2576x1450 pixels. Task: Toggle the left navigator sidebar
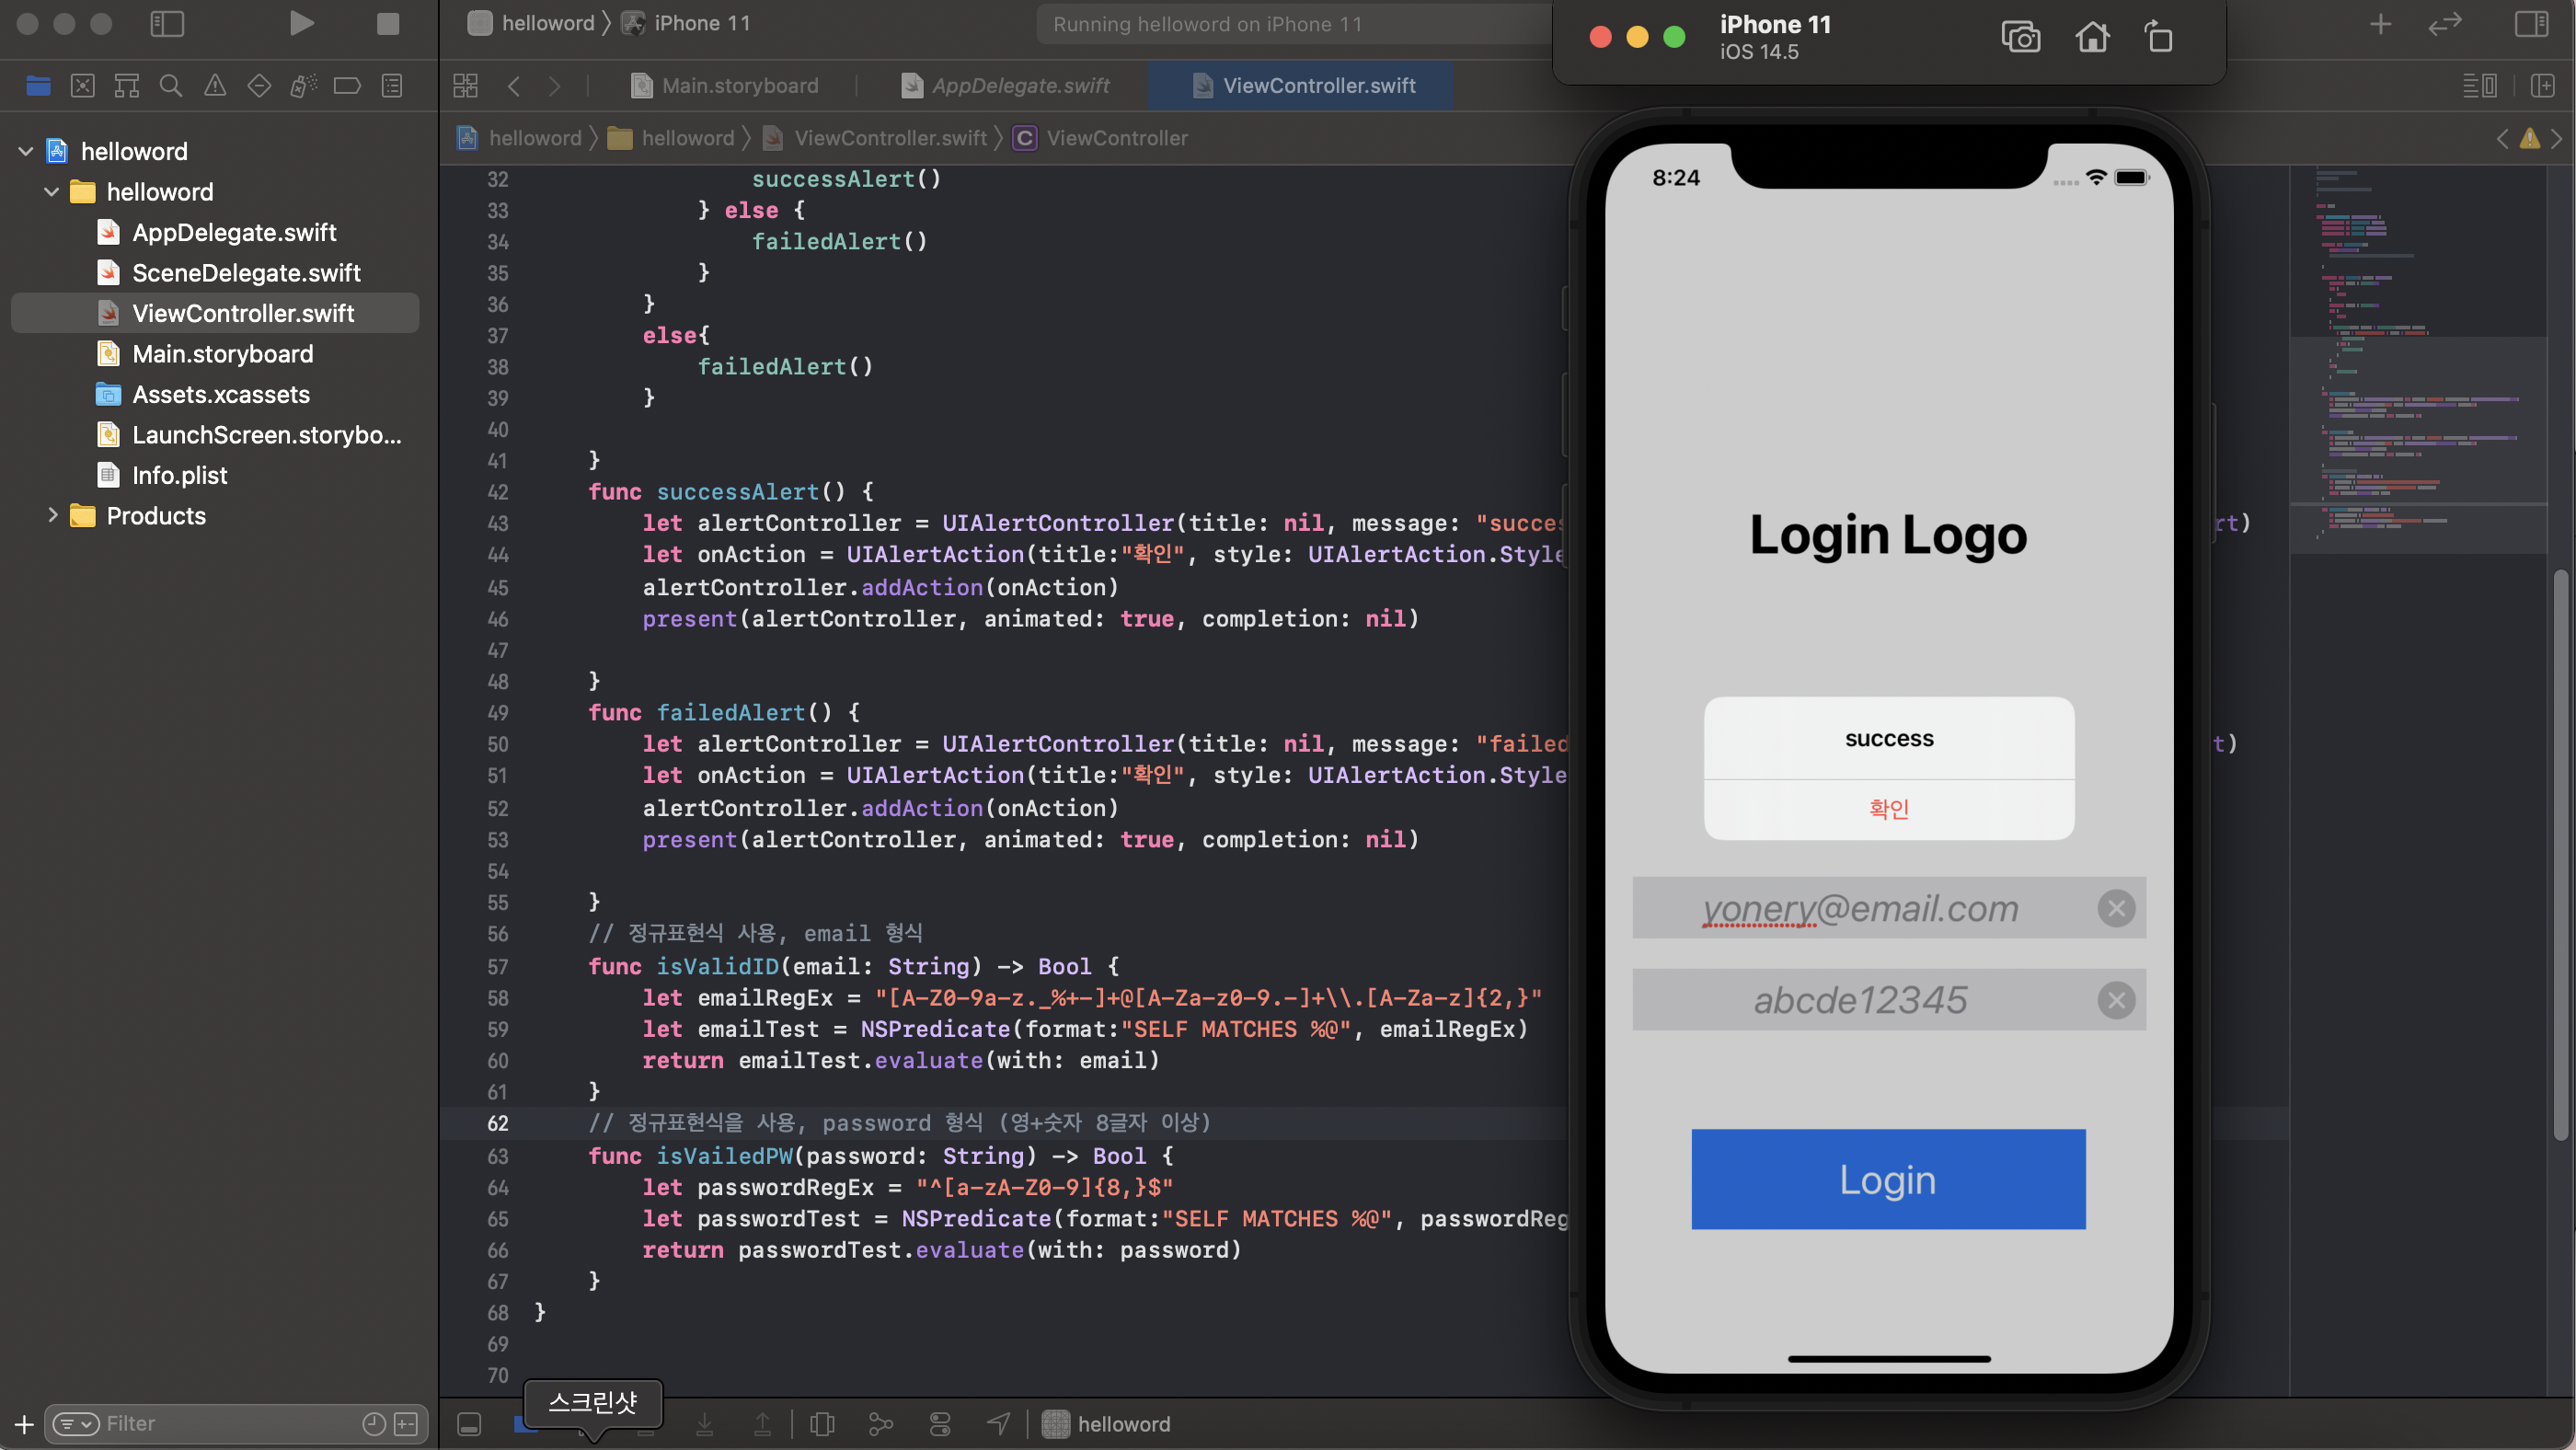[x=167, y=24]
